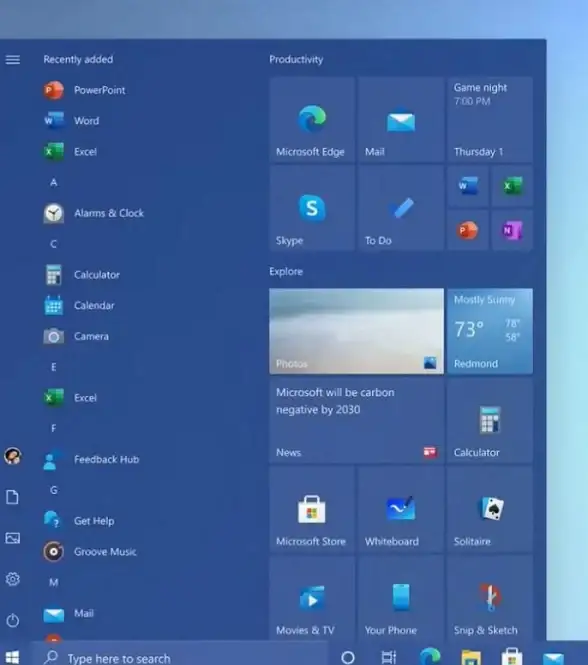The height and width of the screenshot is (665, 588).
Task: Open Game night calendar tile
Action: click(490, 119)
